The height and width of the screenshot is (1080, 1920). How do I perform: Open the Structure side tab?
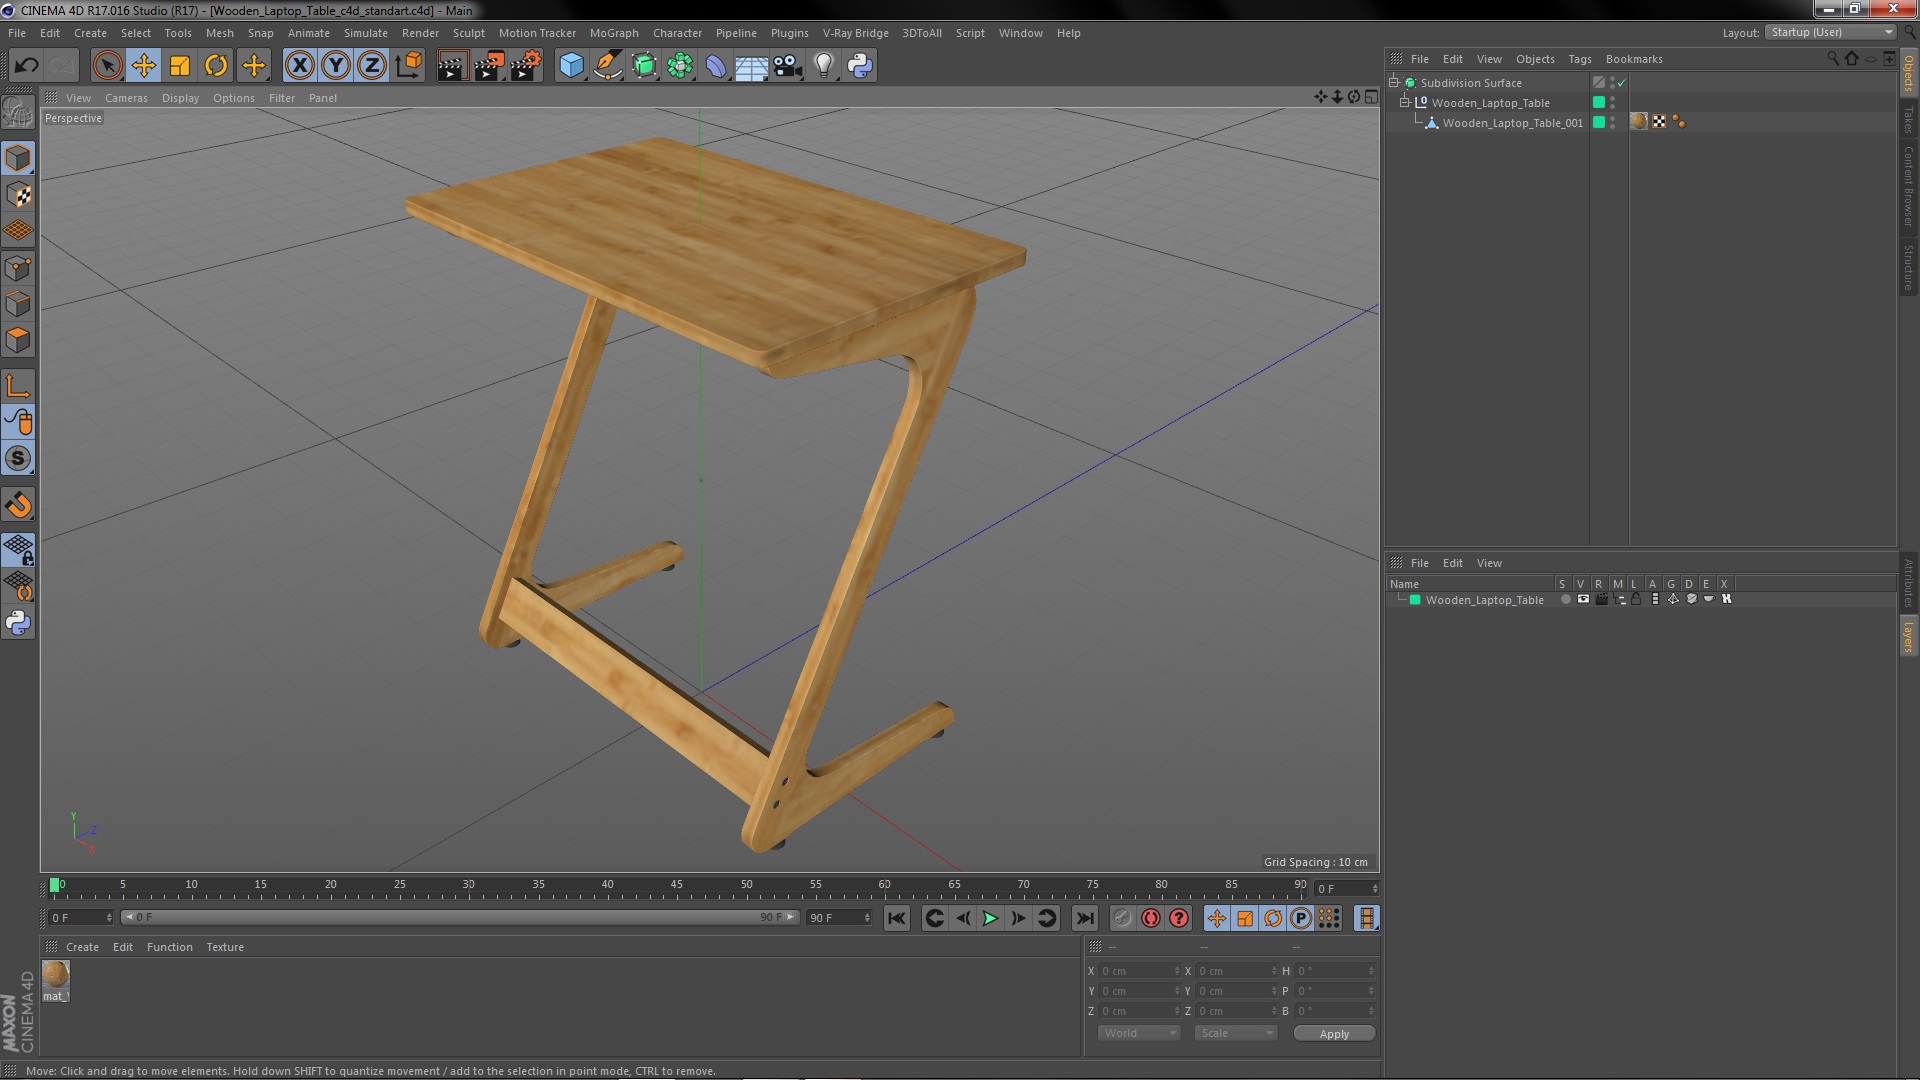[x=1908, y=267]
